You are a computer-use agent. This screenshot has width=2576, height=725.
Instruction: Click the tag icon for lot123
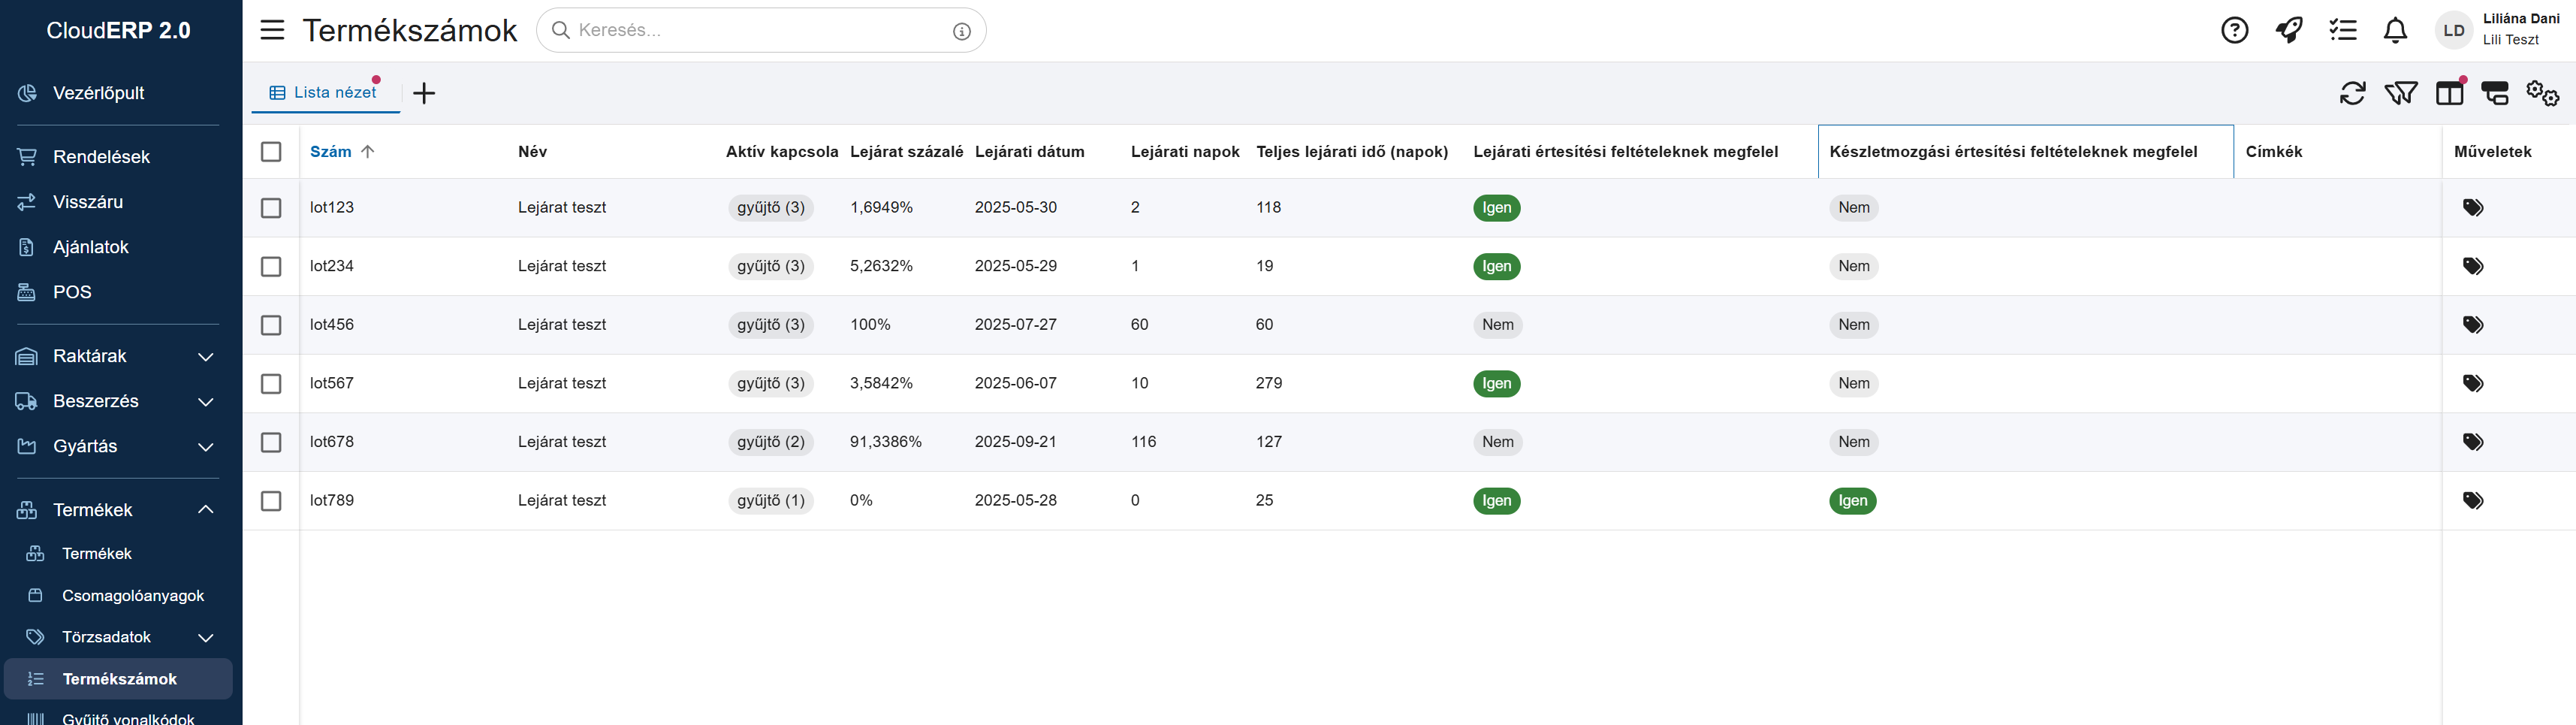pyautogui.click(x=2472, y=208)
